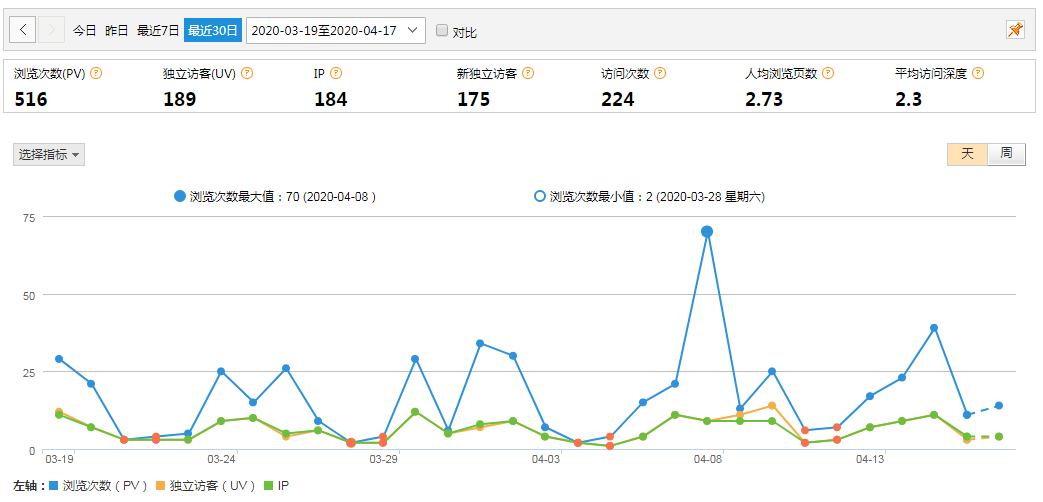Click the pin icon at top right
1043x502 pixels.
(x=1015, y=31)
